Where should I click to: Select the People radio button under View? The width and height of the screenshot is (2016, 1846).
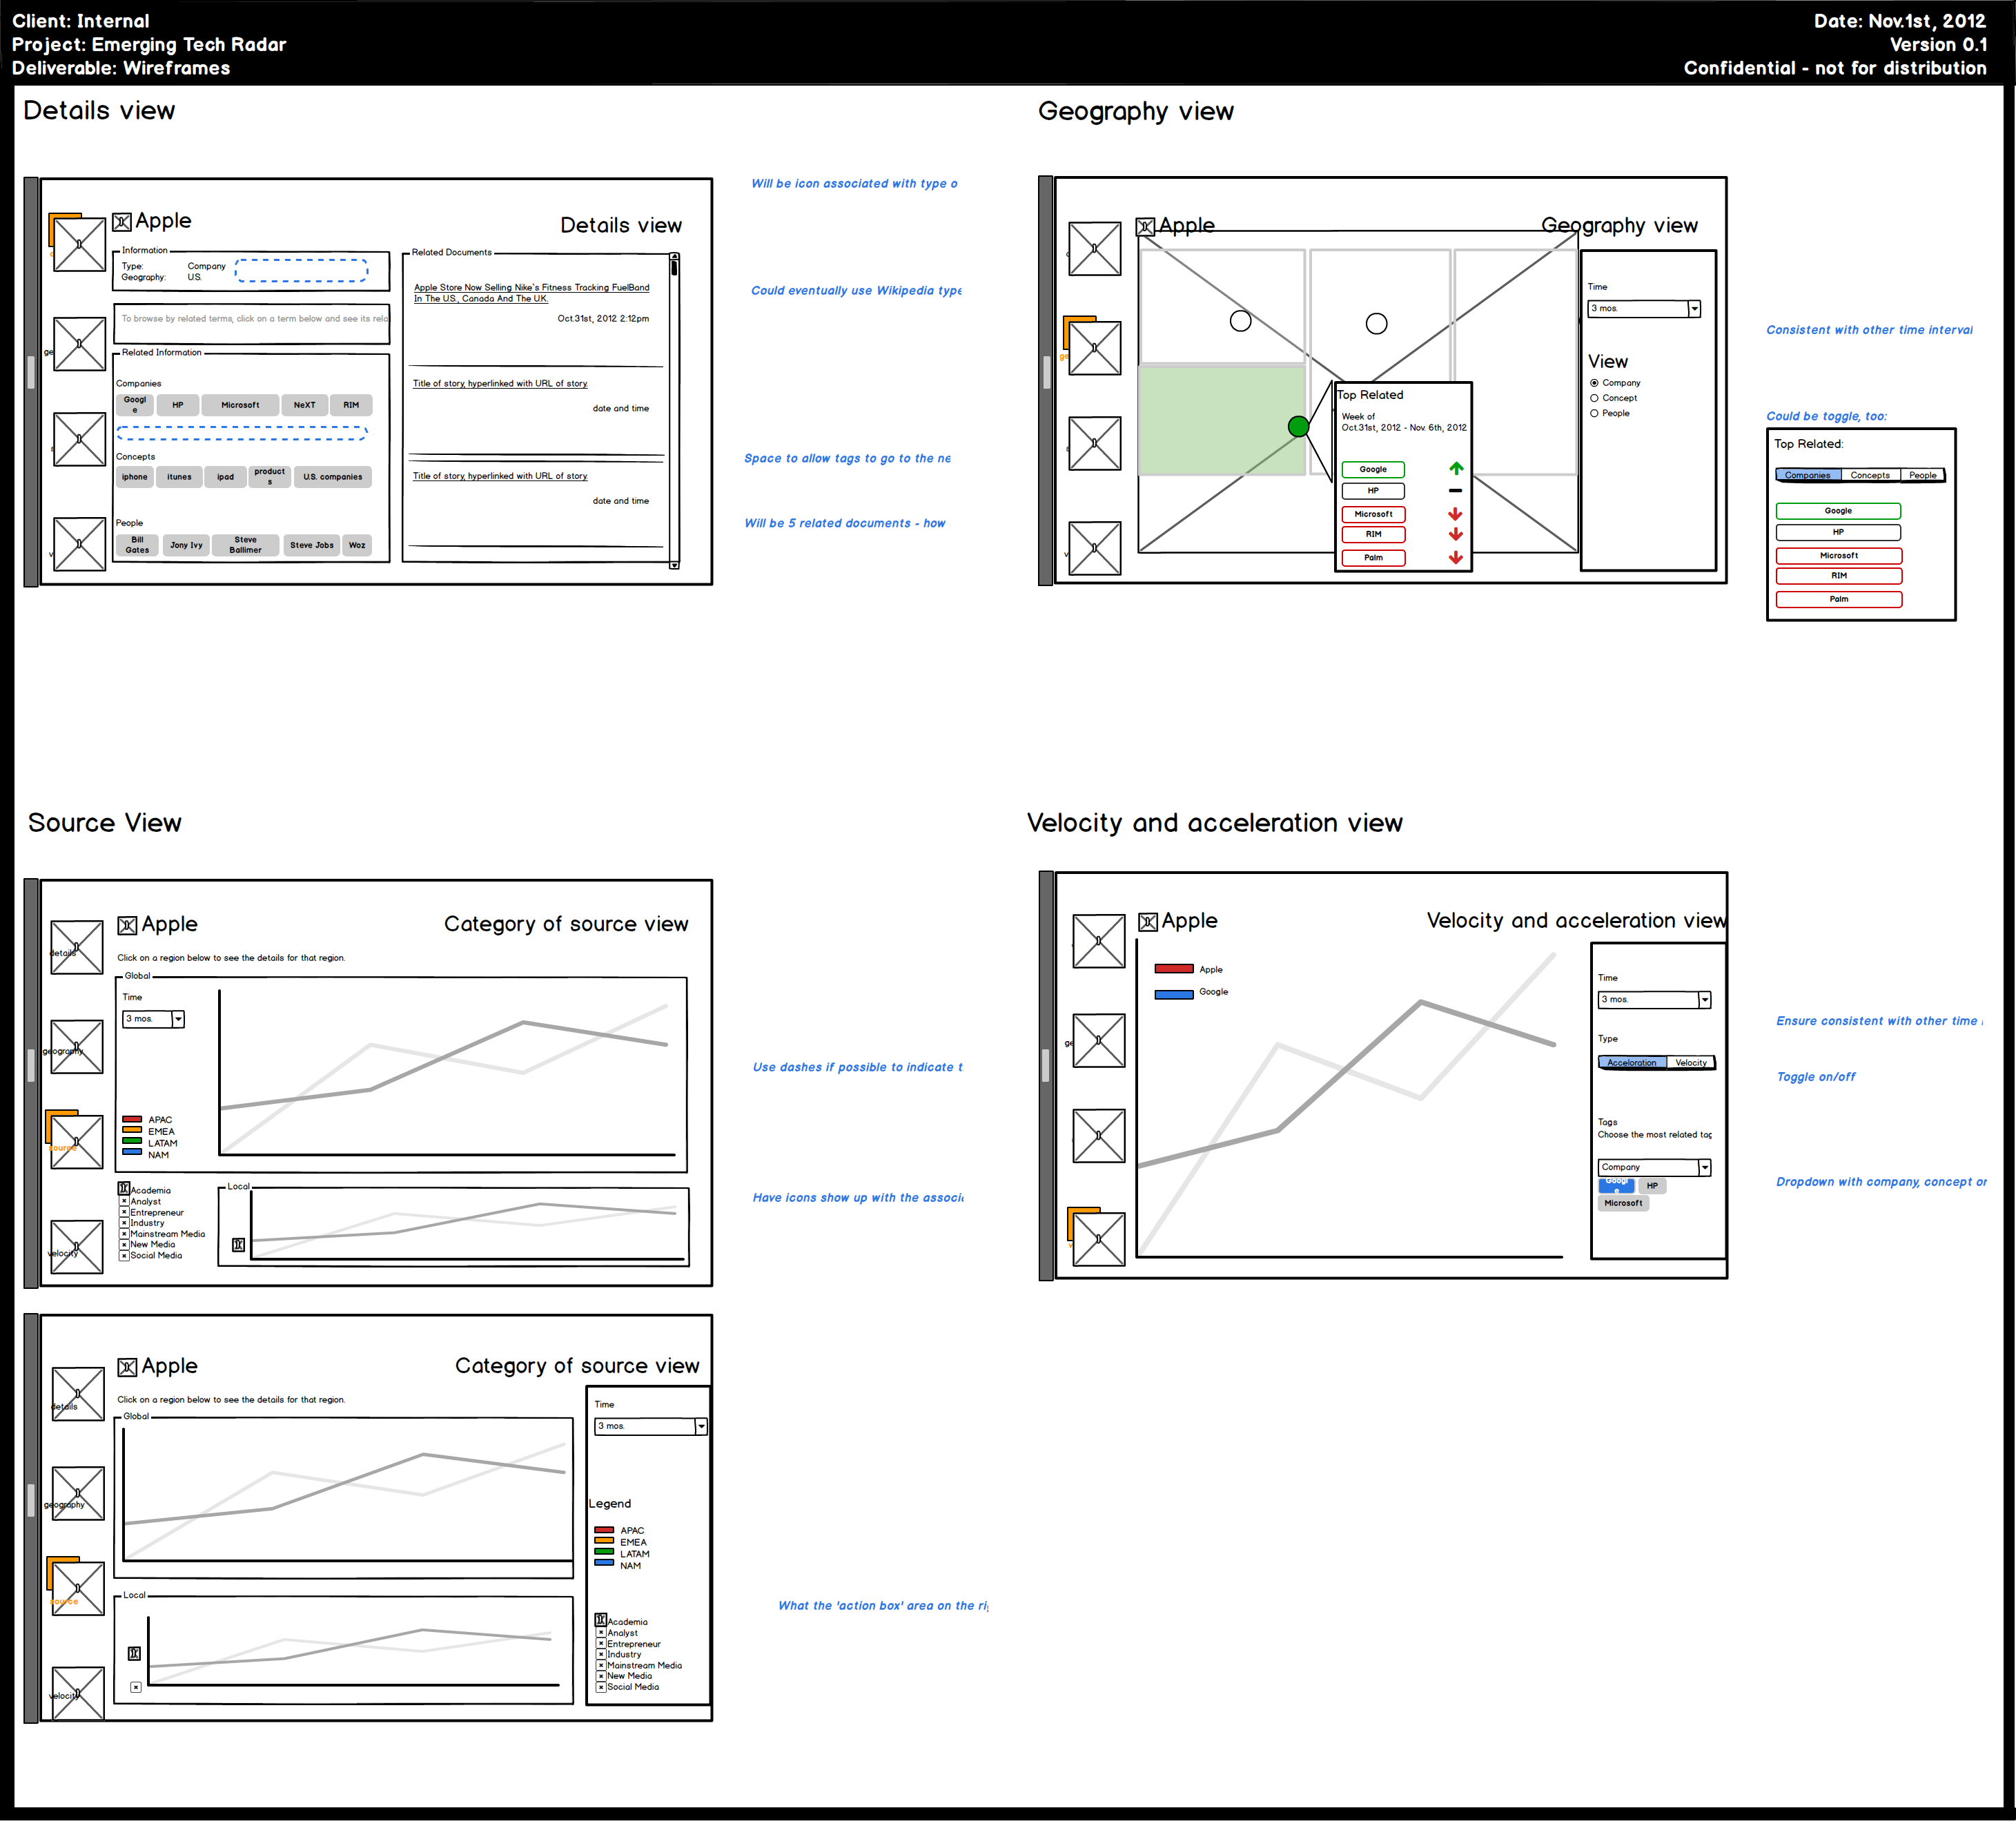coord(1594,413)
